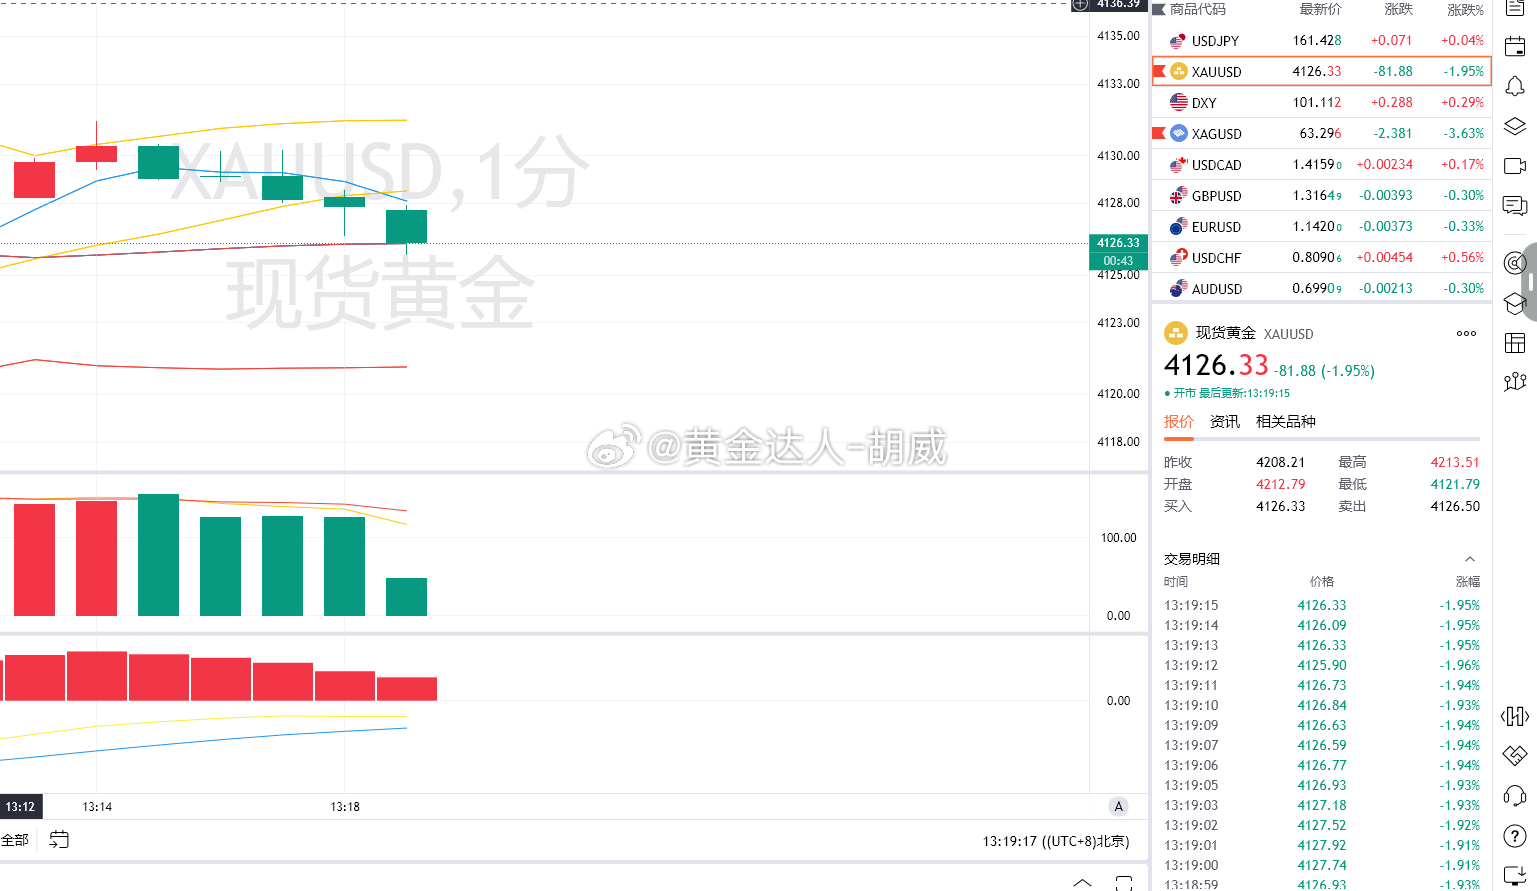
Task: Open the data table grid icon in sidebar
Action: click(x=1515, y=343)
